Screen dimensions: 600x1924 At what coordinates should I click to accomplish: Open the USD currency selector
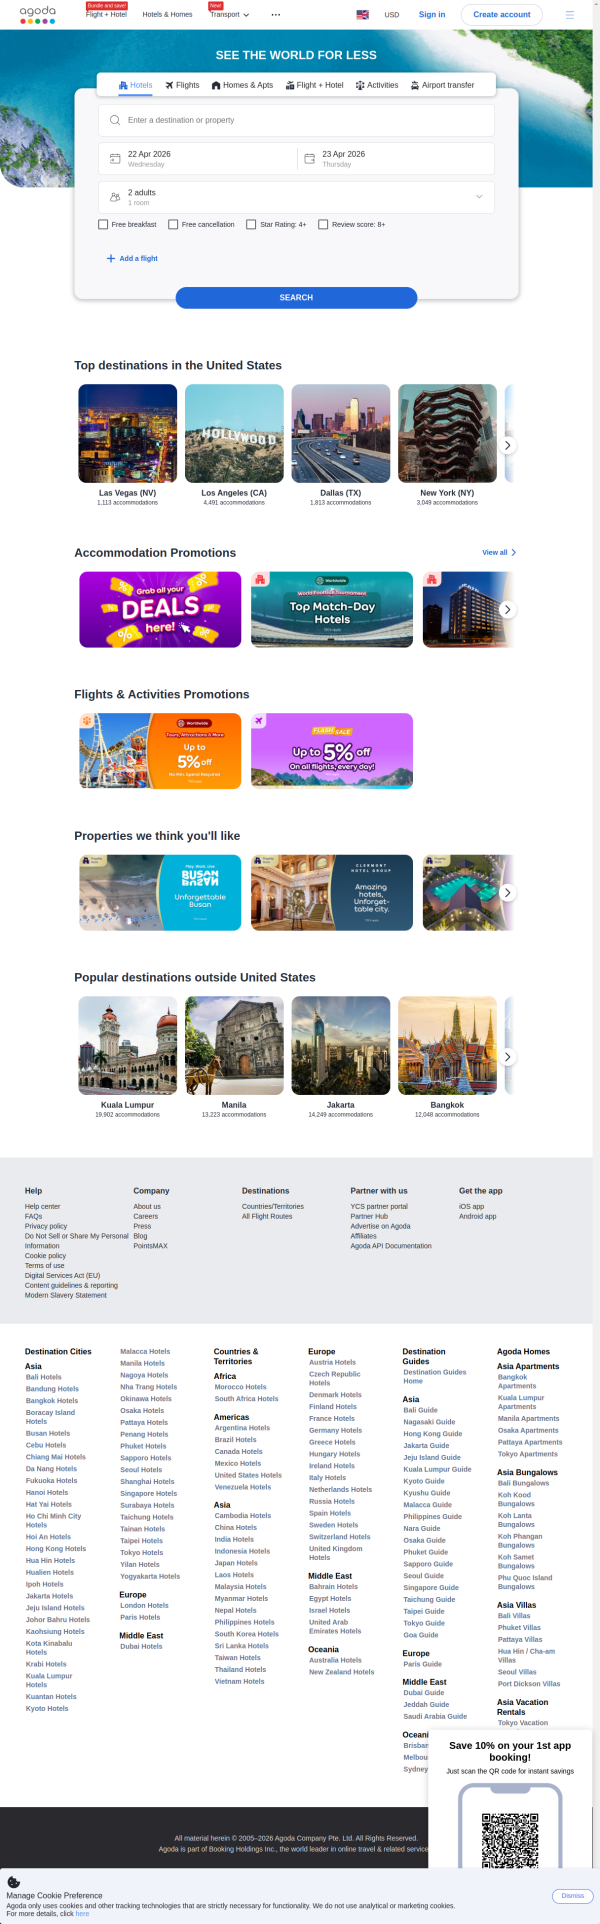click(x=392, y=15)
